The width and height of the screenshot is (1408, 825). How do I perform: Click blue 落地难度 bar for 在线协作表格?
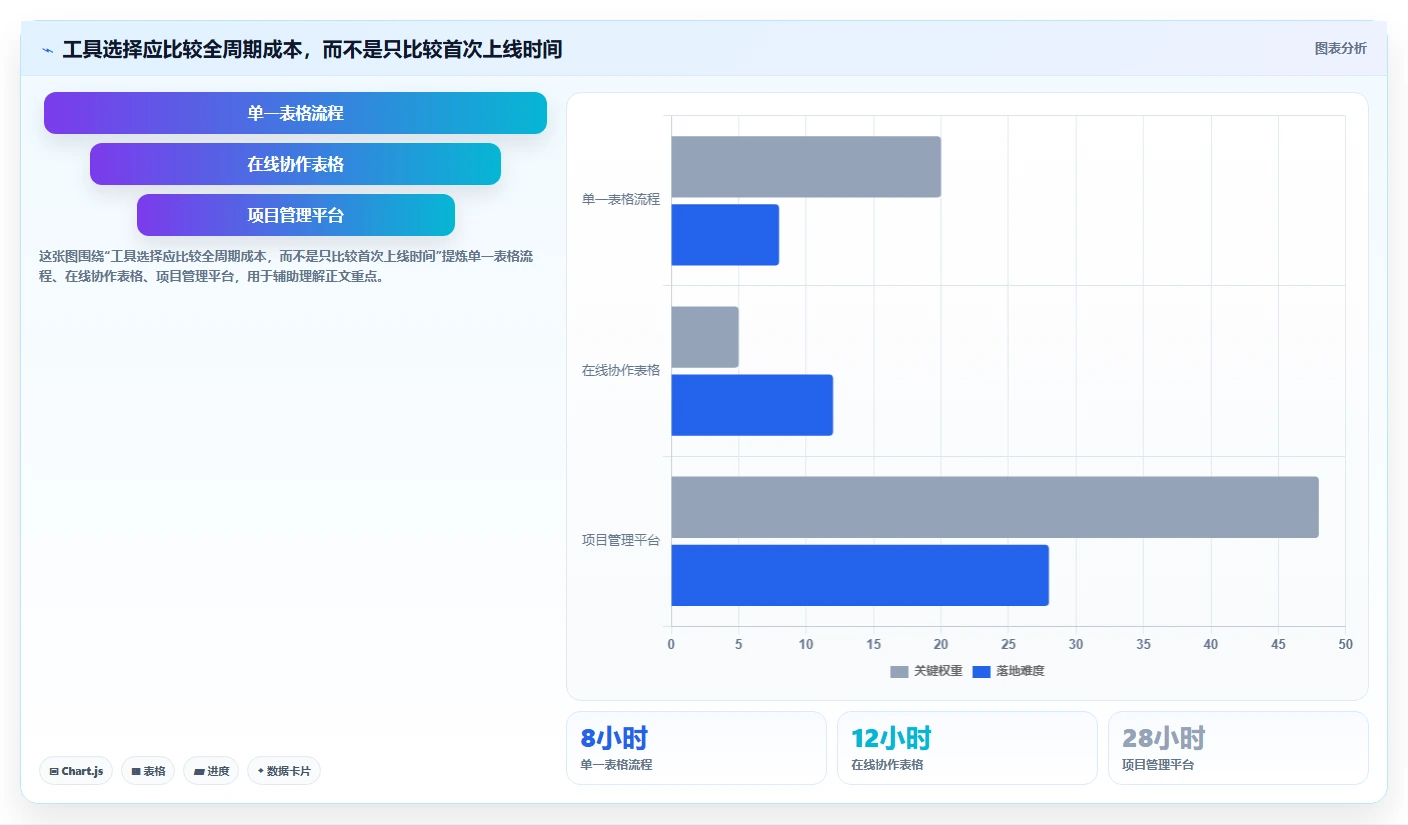point(752,405)
